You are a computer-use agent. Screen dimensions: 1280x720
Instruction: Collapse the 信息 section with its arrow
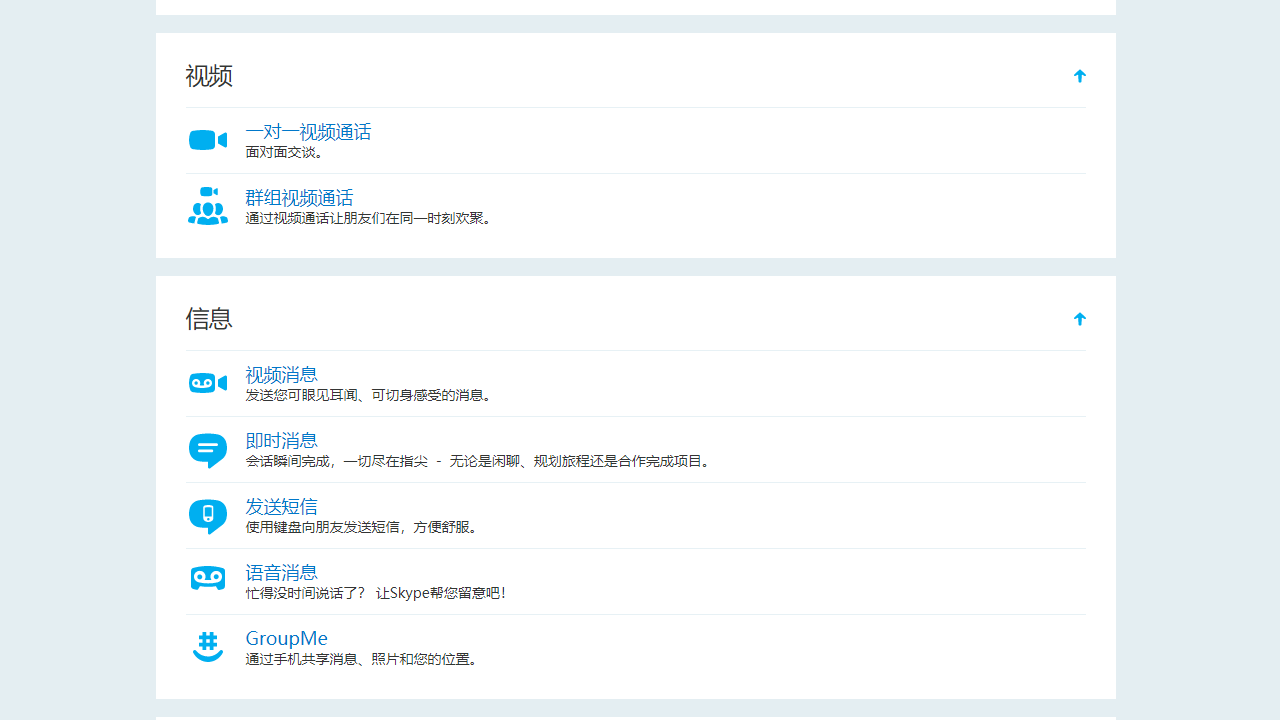click(x=1079, y=318)
